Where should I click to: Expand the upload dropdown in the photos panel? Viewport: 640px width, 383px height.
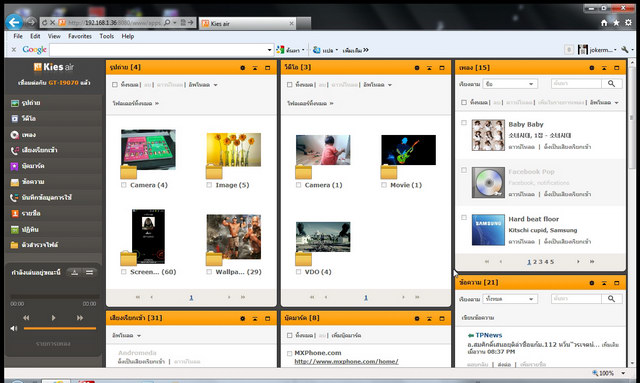coord(203,85)
